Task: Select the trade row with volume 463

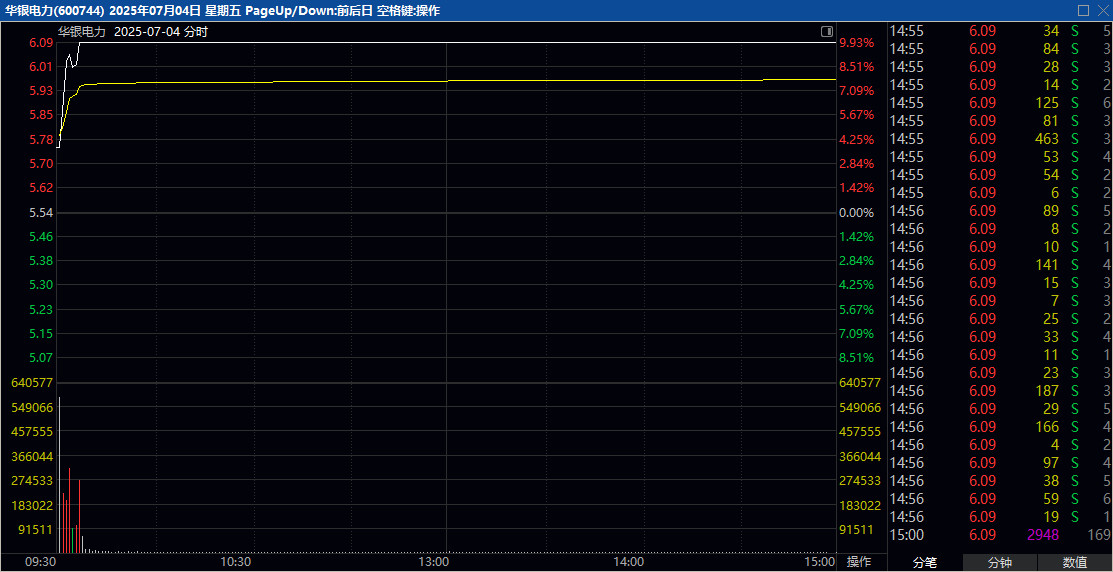Action: (x=1000, y=139)
